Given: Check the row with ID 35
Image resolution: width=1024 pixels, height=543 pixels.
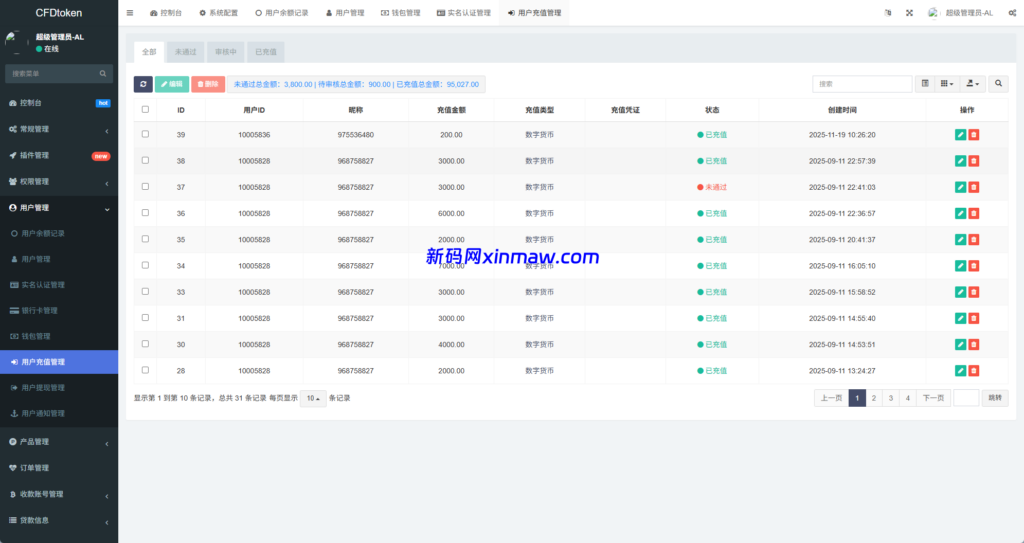Looking at the screenshot, I should pyautogui.click(x=145, y=239).
